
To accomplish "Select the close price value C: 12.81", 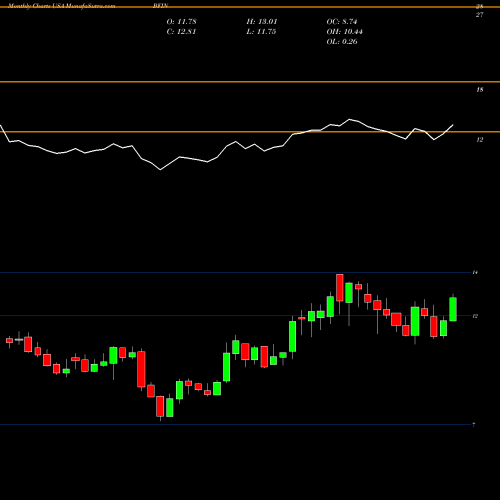I will pyautogui.click(x=181, y=32).
